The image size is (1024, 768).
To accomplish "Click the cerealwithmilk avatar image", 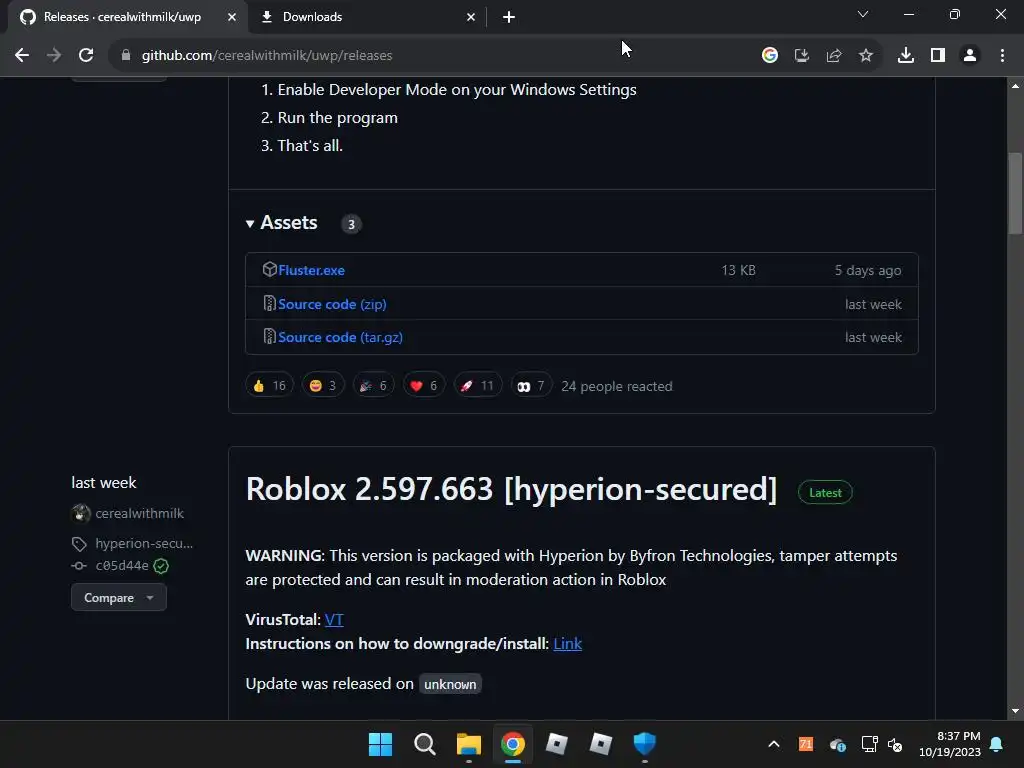I will [80, 514].
